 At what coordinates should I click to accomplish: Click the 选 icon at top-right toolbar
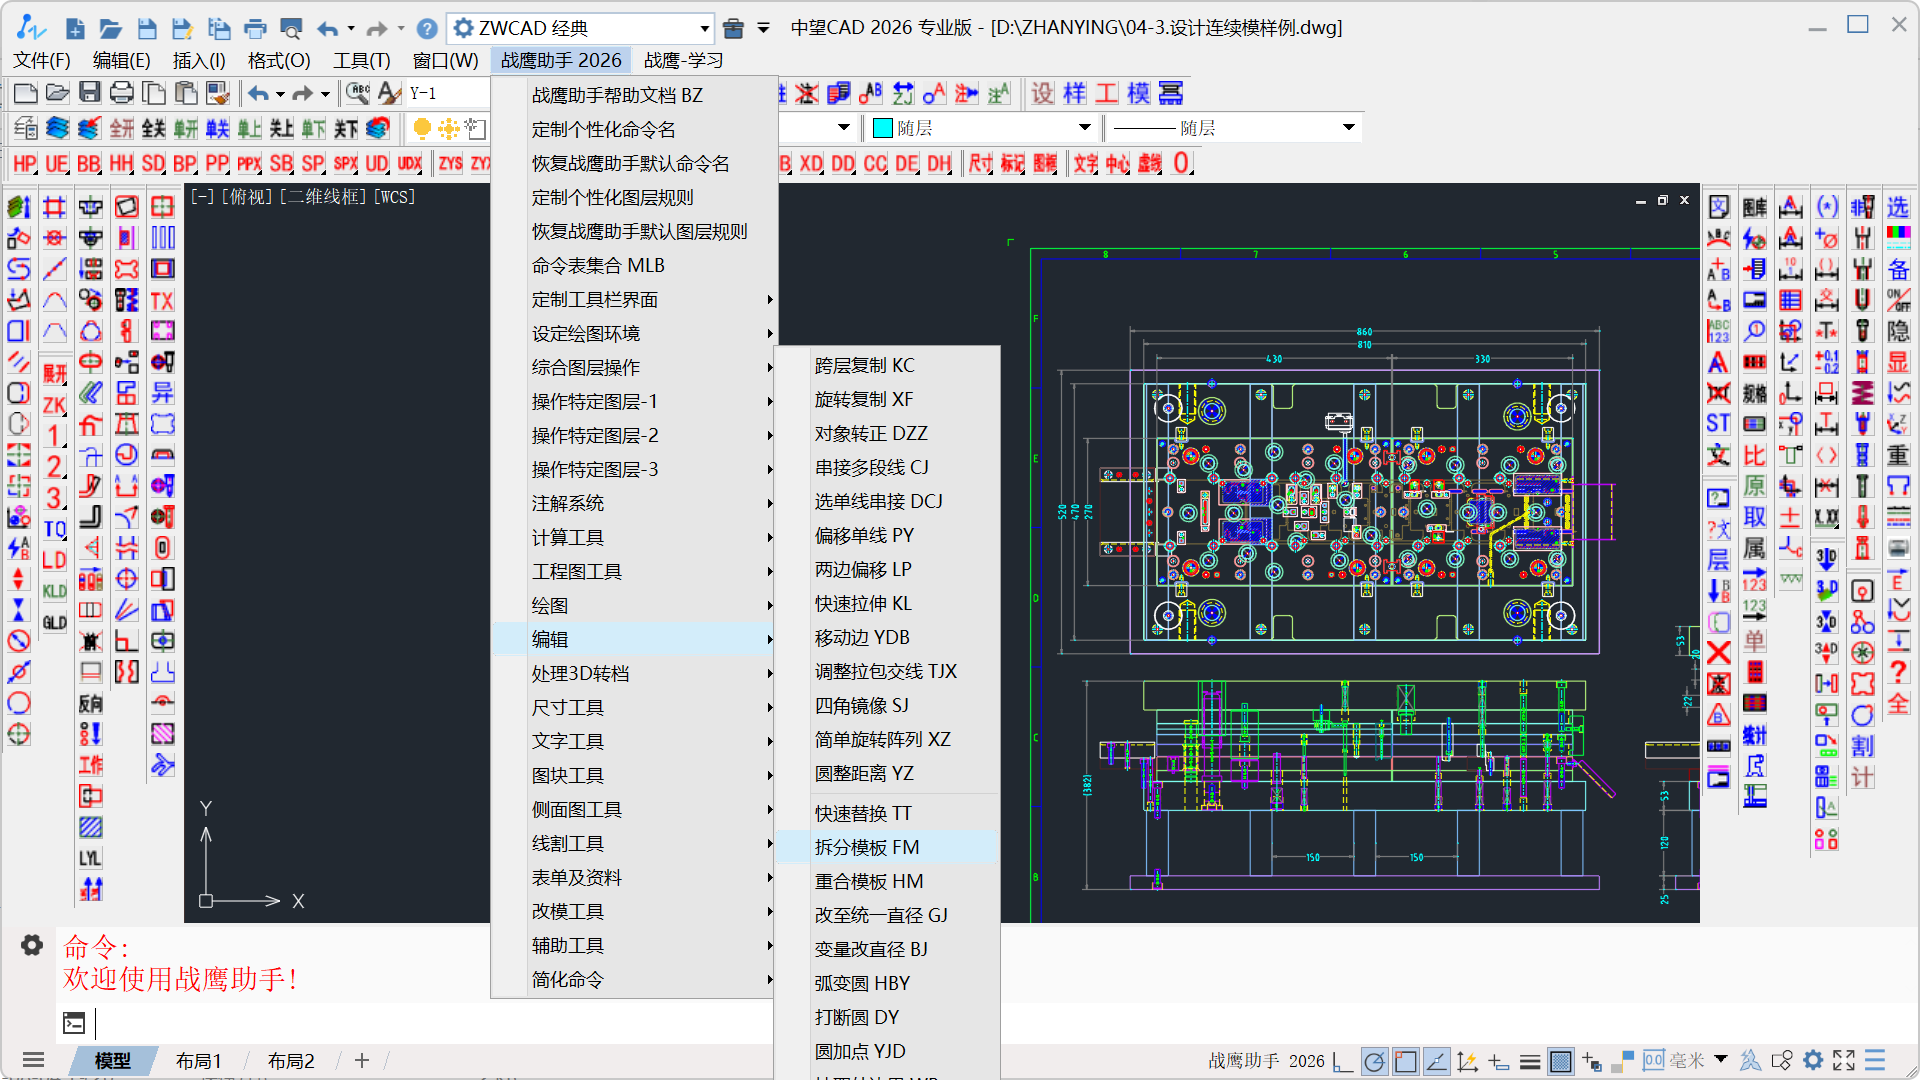click(x=1897, y=207)
